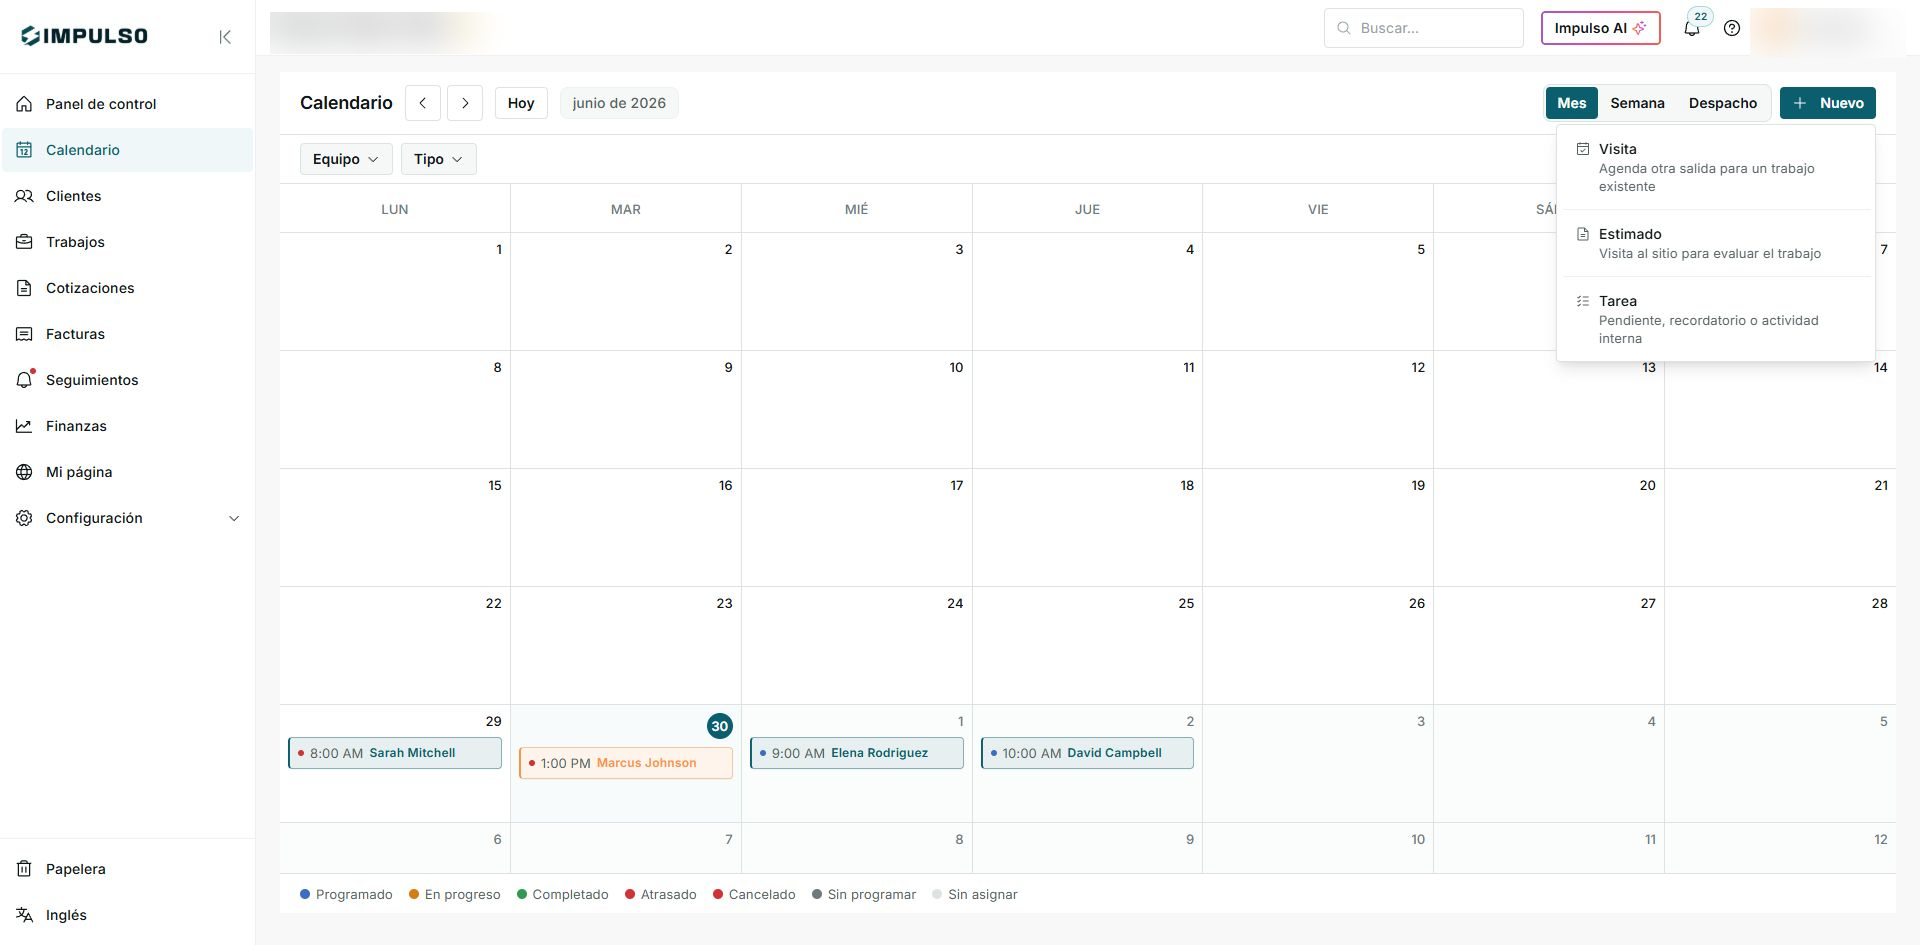The height and width of the screenshot is (945, 1920).
Task: Click the Visita calendar icon in menu
Action: pos(1583,149)
